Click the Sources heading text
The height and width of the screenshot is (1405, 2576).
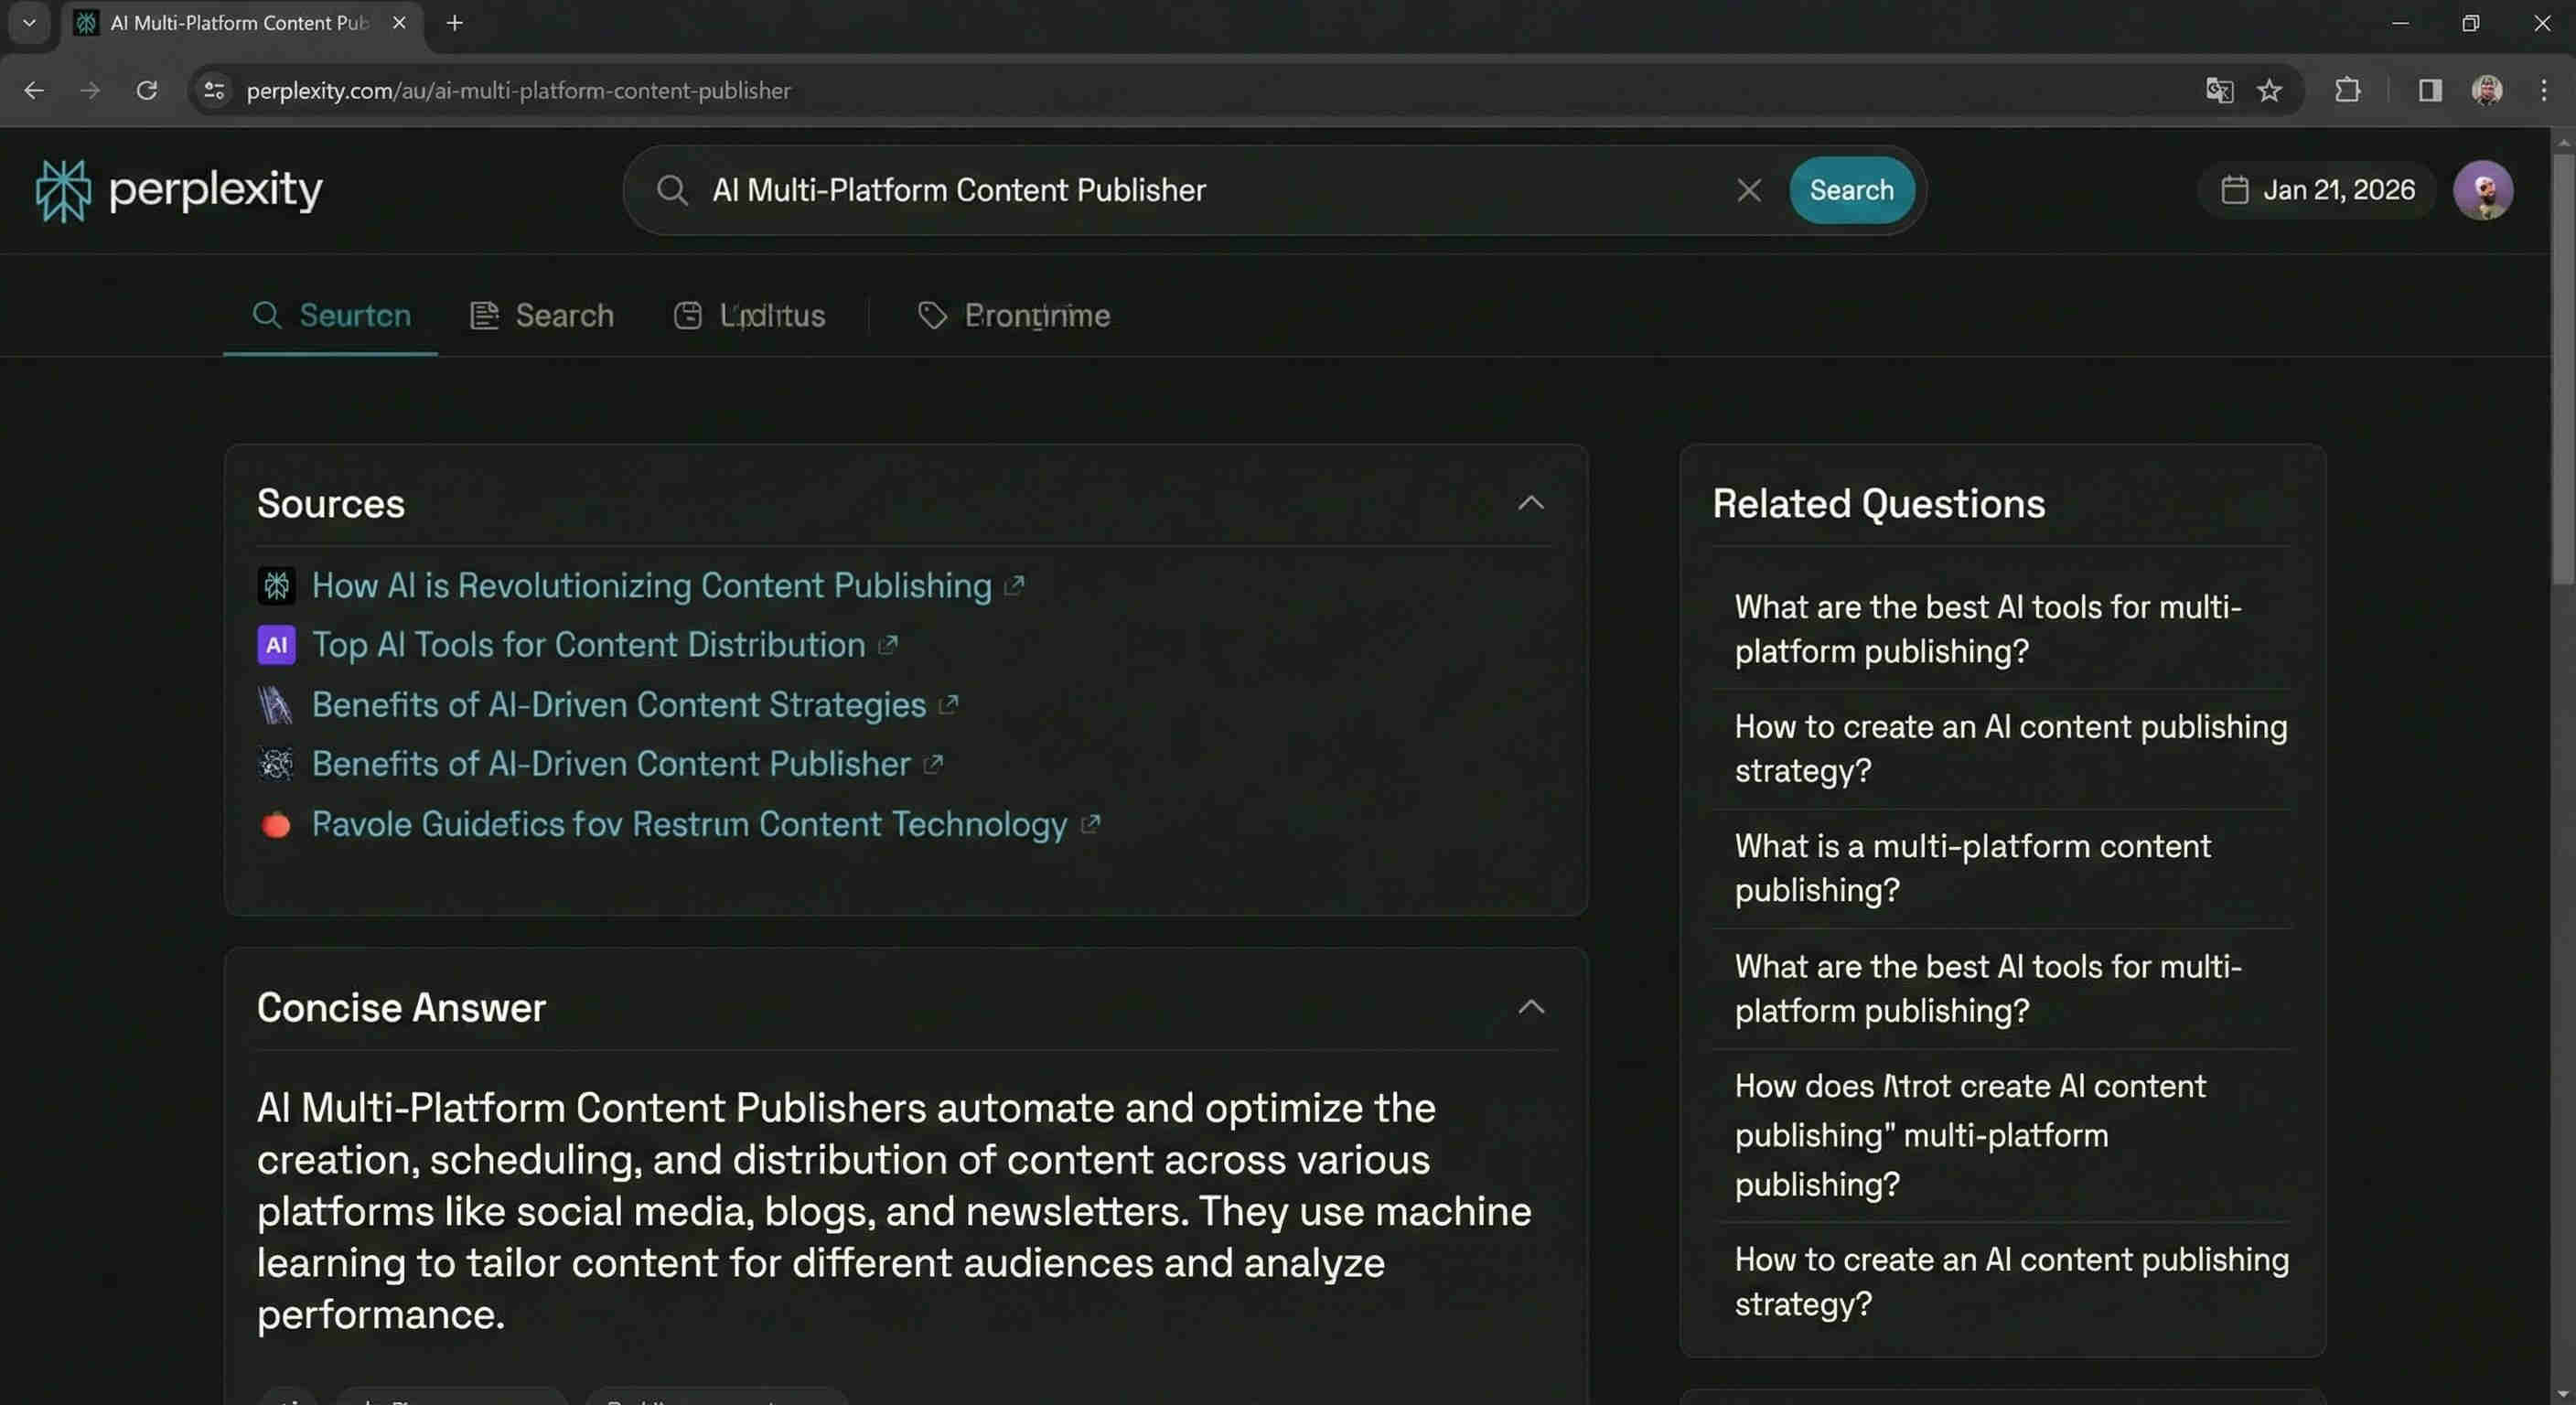point(331,503)
